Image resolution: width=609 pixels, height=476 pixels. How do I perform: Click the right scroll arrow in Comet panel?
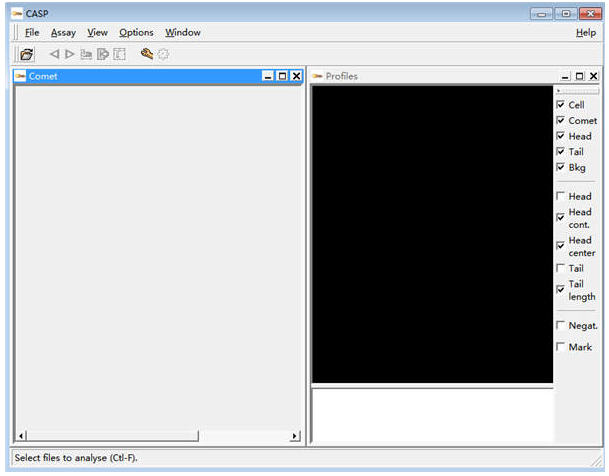pyautogui.click(x=295, y=436)
